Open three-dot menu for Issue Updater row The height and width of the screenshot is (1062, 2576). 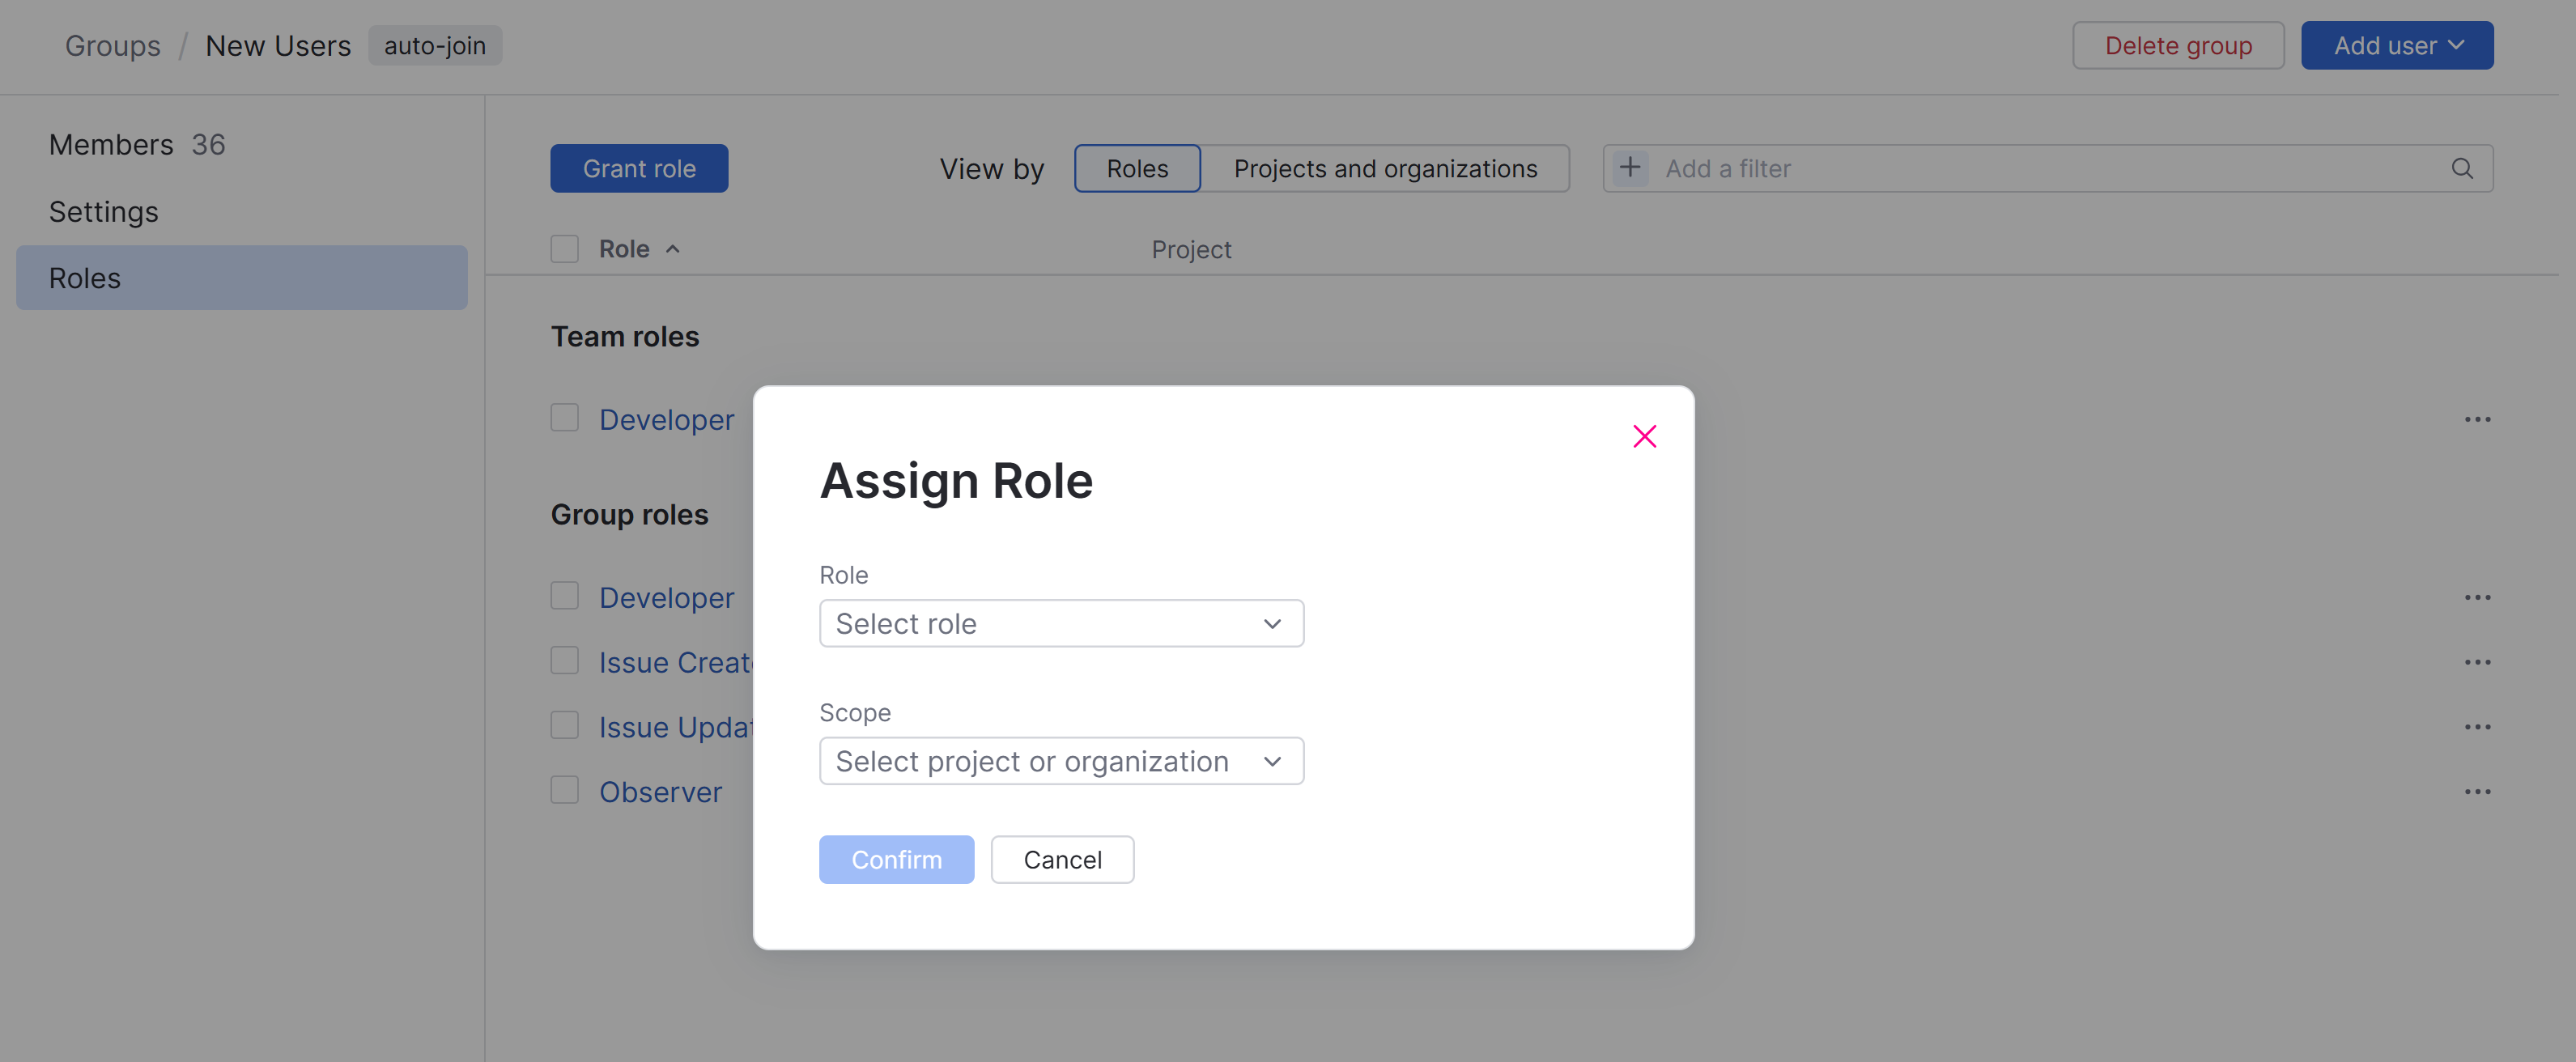pyautogui.click(x=2476, y=727)
